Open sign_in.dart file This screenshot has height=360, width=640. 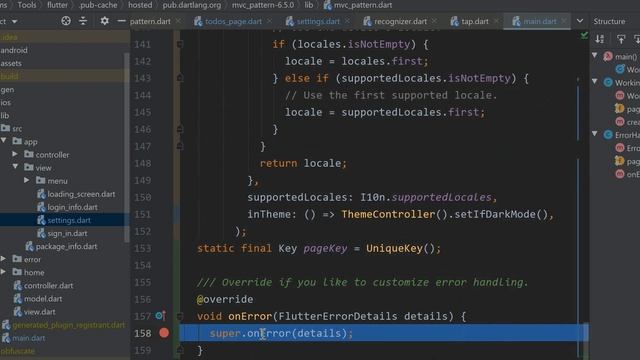coord(67,233)
